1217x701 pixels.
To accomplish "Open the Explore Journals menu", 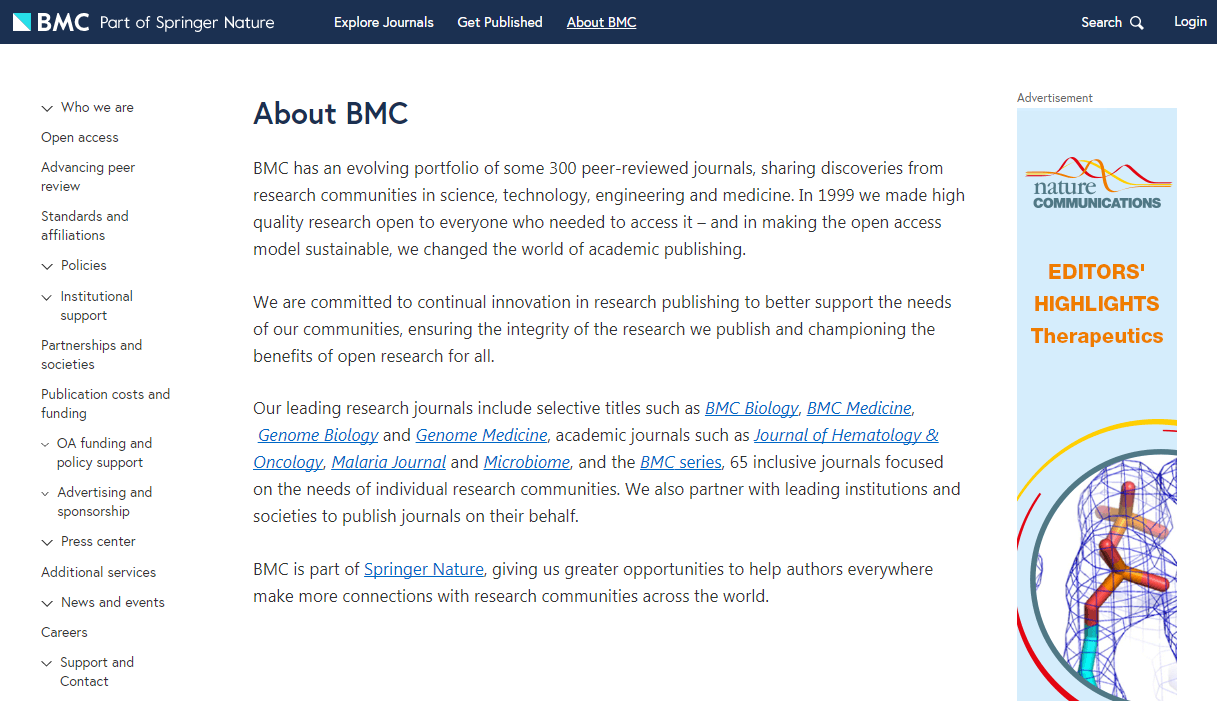I will pos(384,22).
